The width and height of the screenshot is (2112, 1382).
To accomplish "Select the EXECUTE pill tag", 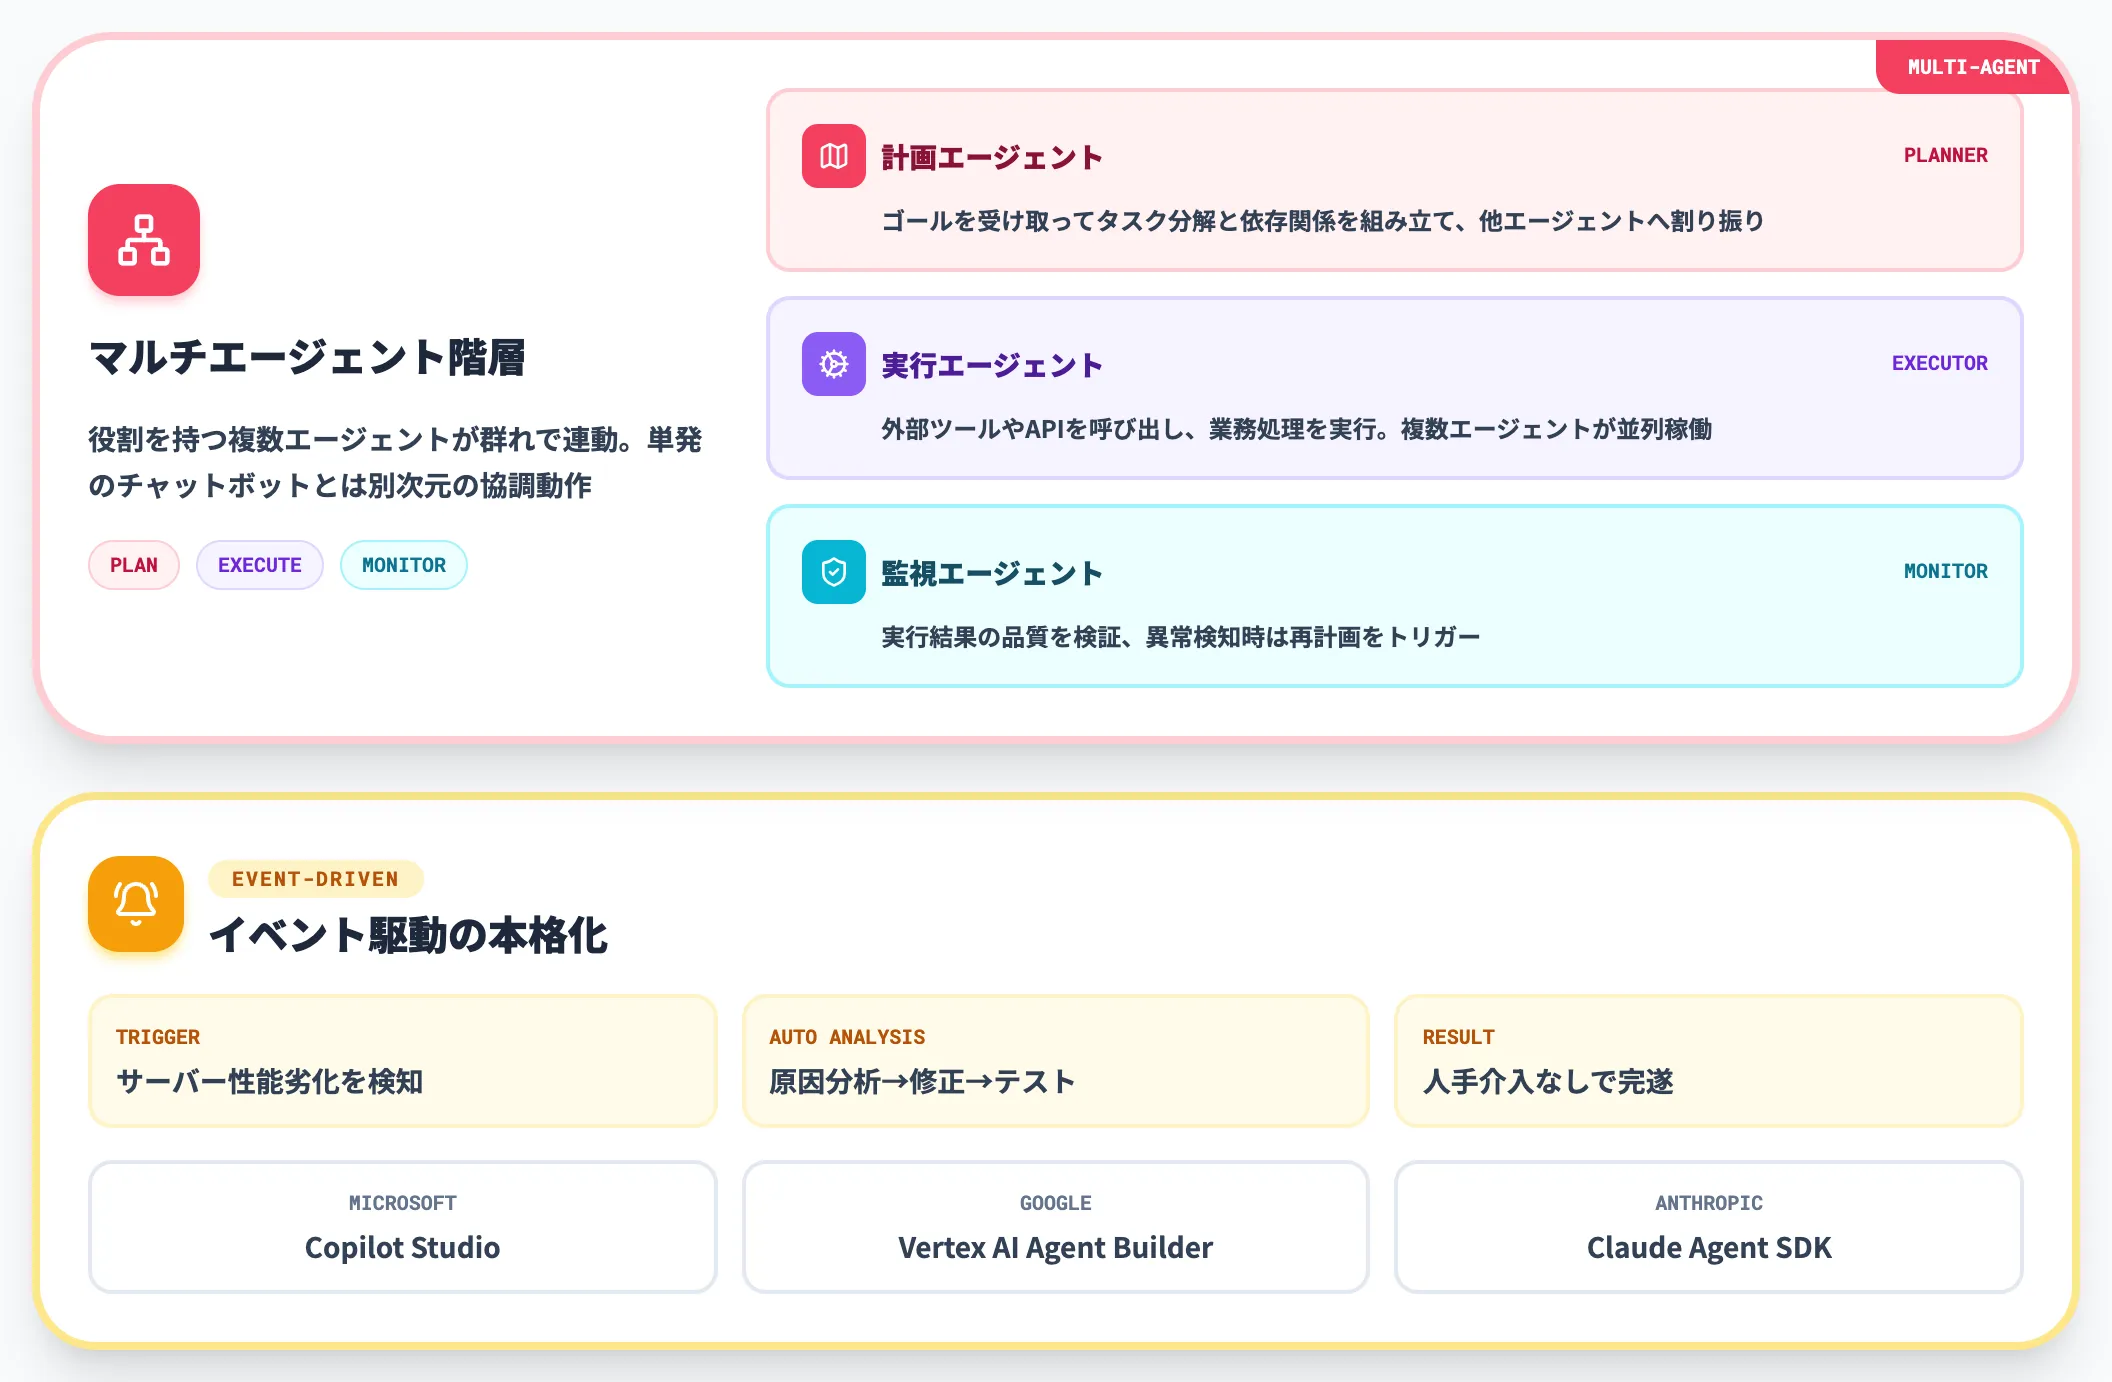I will [x=260, y=565].
